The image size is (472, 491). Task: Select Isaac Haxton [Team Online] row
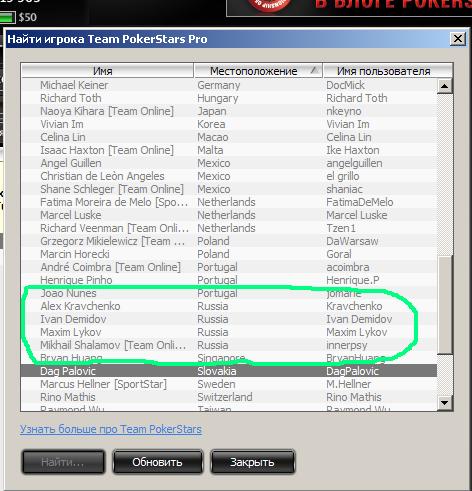click(229, 150)
